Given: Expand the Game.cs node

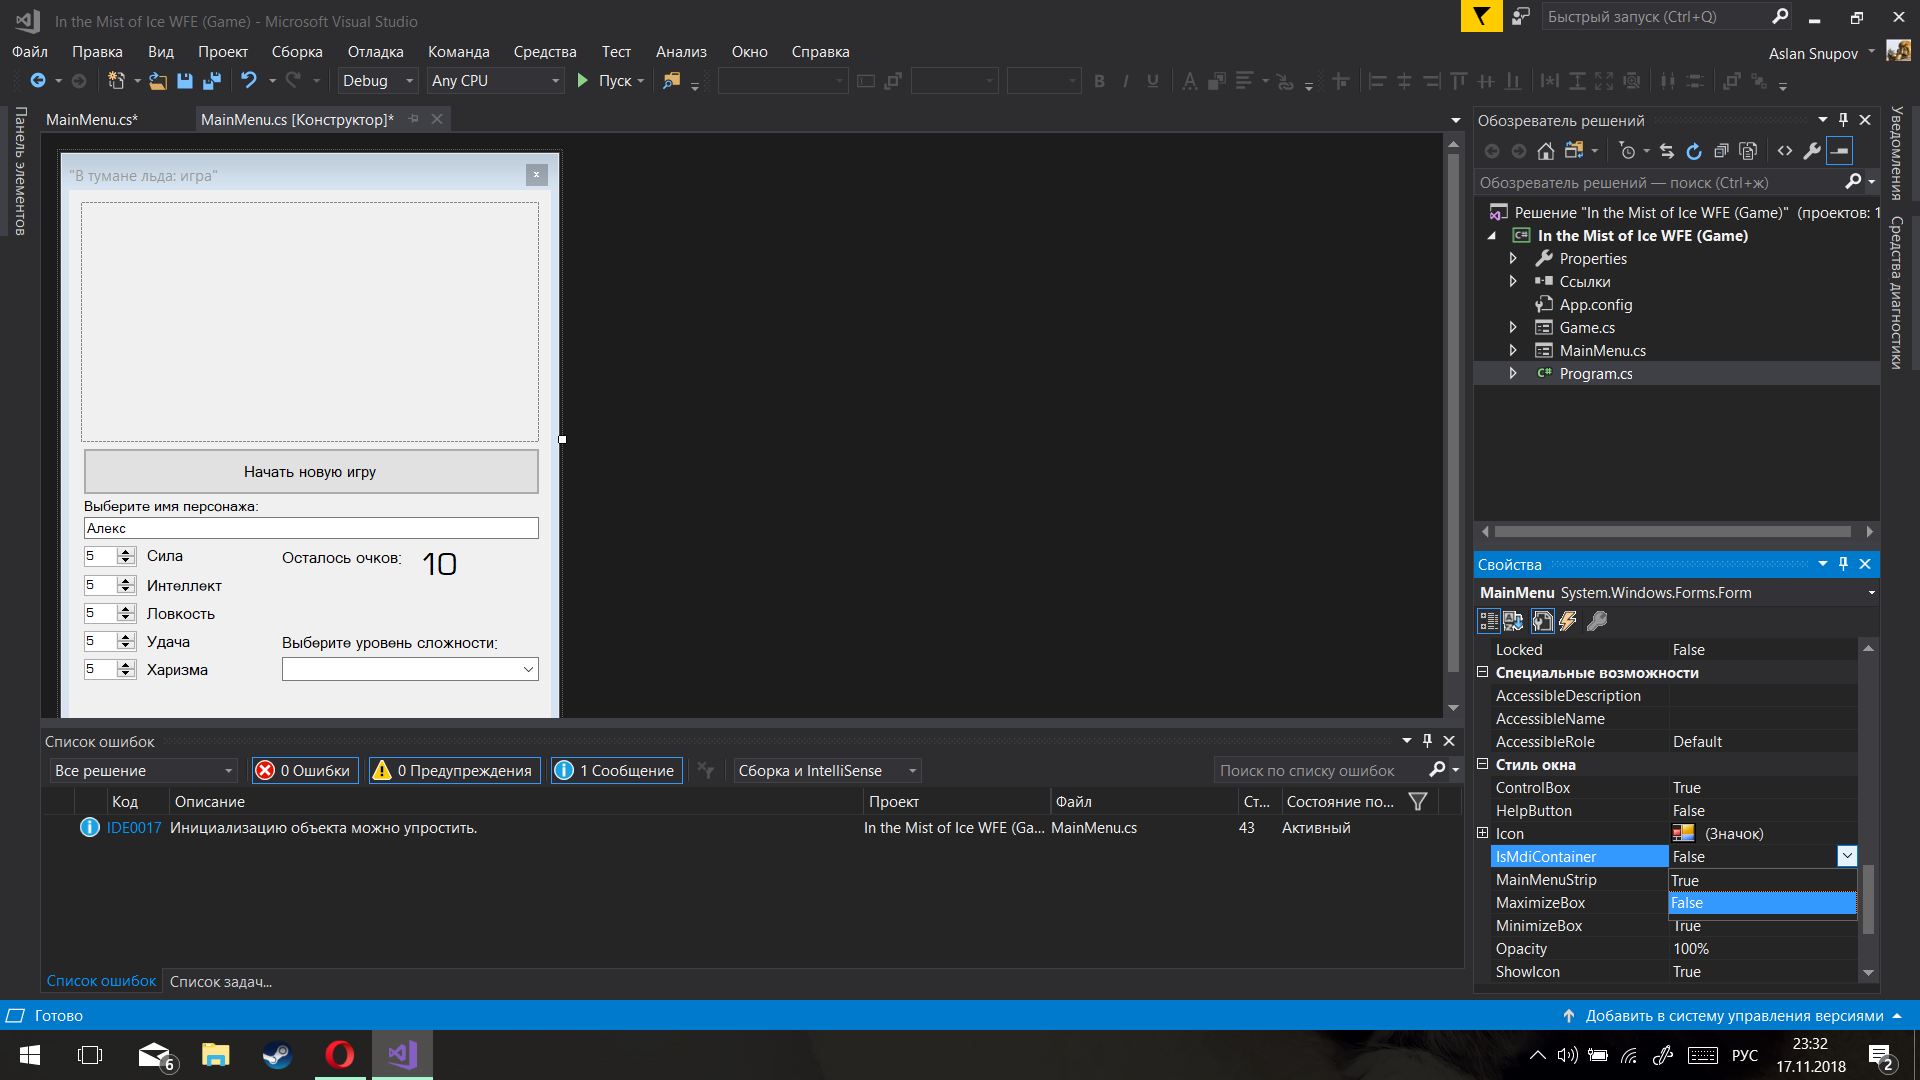Looking at the screenshot, I should coord(1513,327).
